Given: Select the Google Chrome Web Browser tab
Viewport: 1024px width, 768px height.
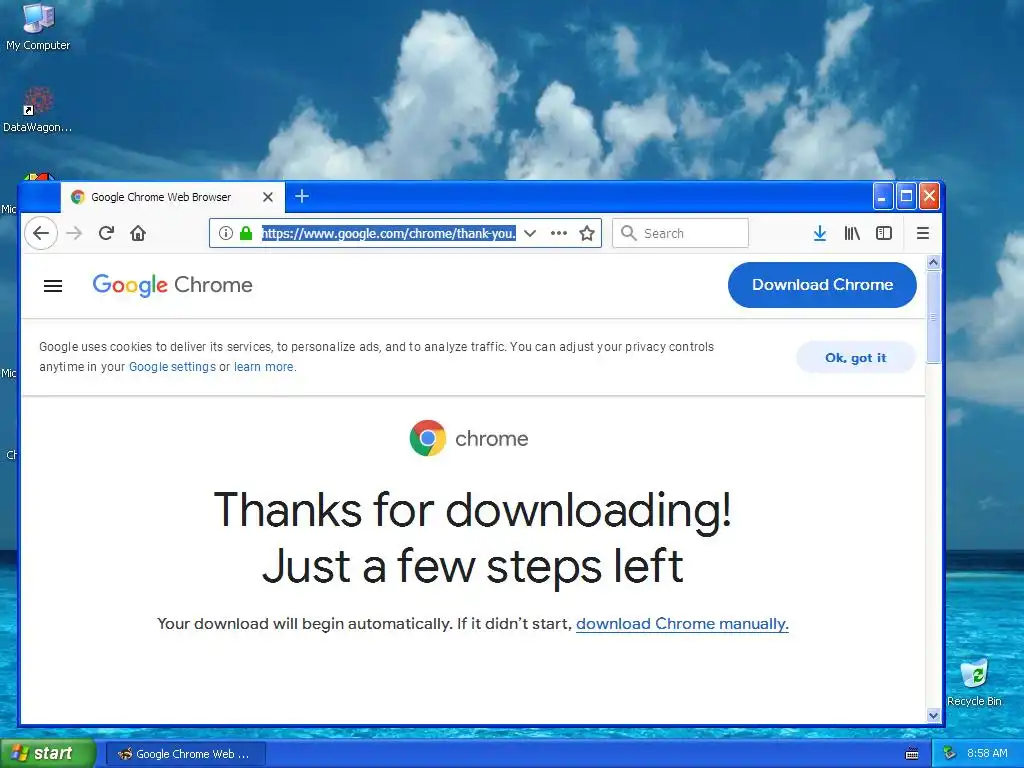Looking at the screenshot, I should (172, 197).
